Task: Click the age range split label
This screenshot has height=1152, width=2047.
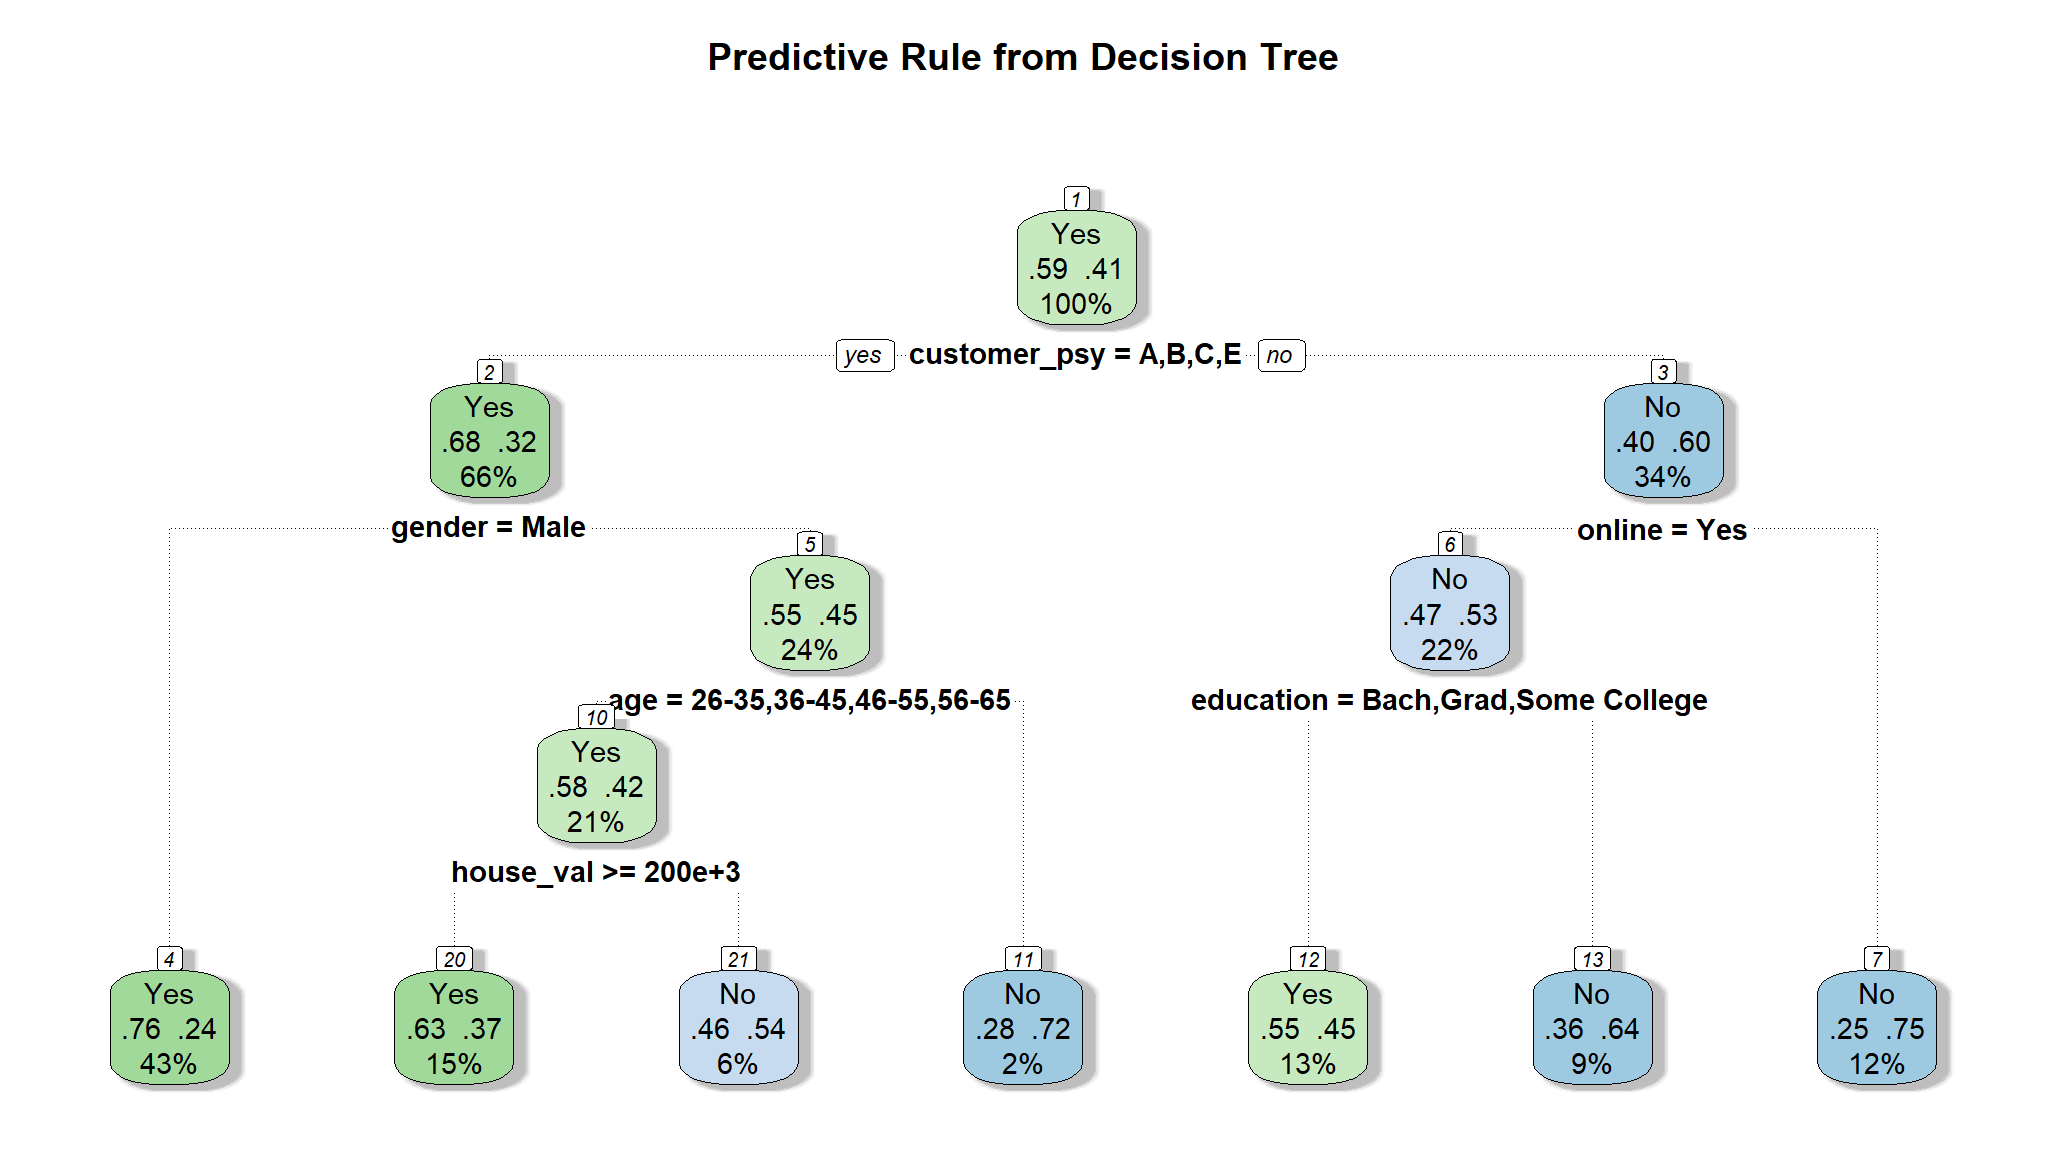Action: click(x=810, y=700)
